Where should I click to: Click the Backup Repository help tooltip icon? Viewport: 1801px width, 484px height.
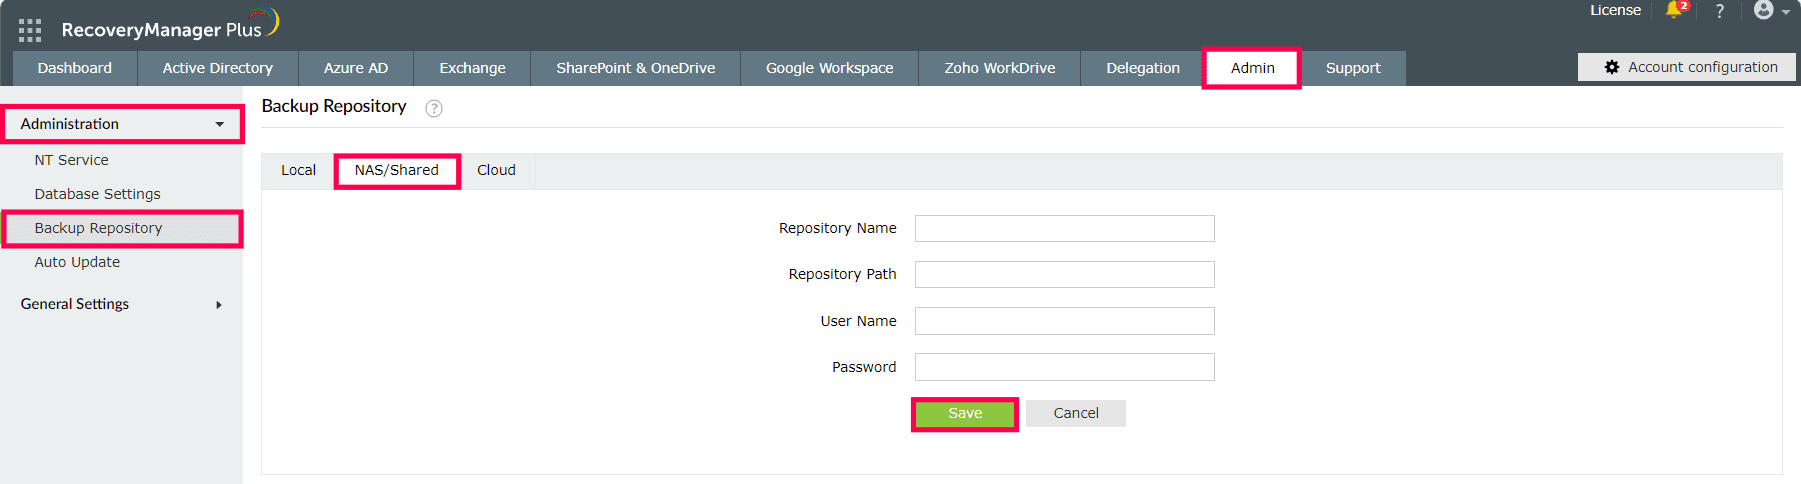[433, 108]
